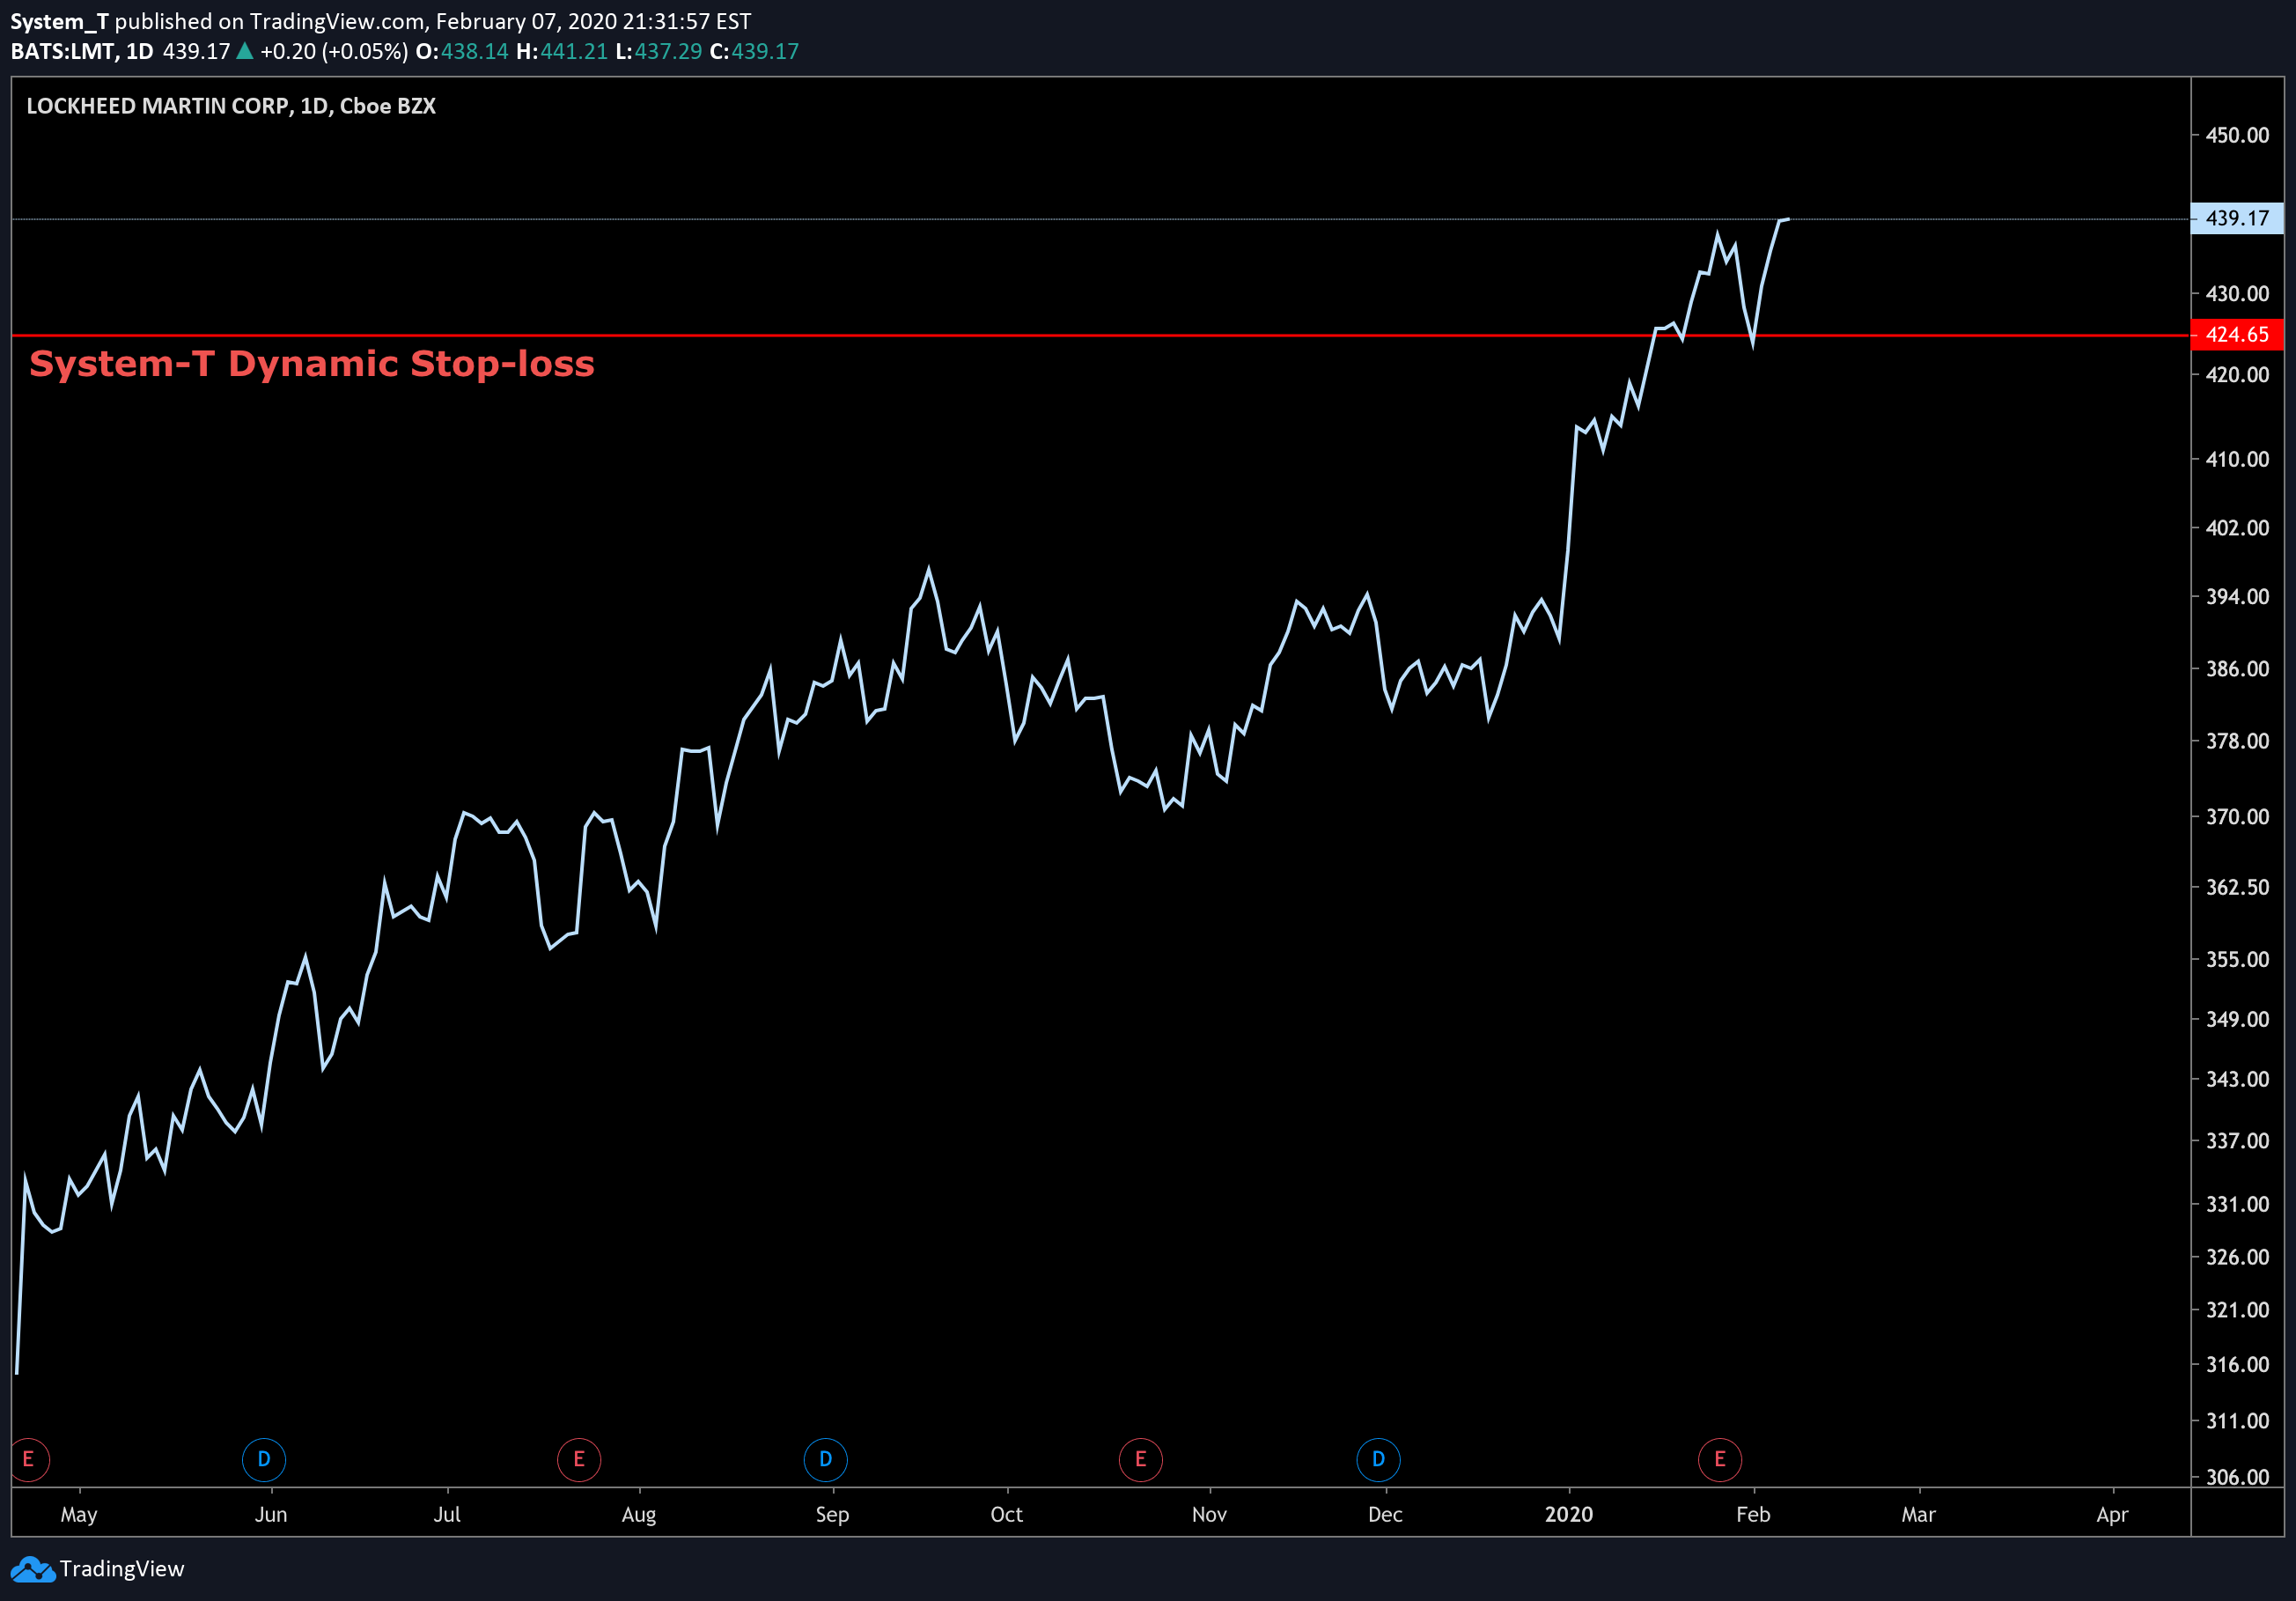The width and height of the screenshot is (2296, 1601).
Task: Click the 321.00 price axis label
Action: click(2238, 1310)
